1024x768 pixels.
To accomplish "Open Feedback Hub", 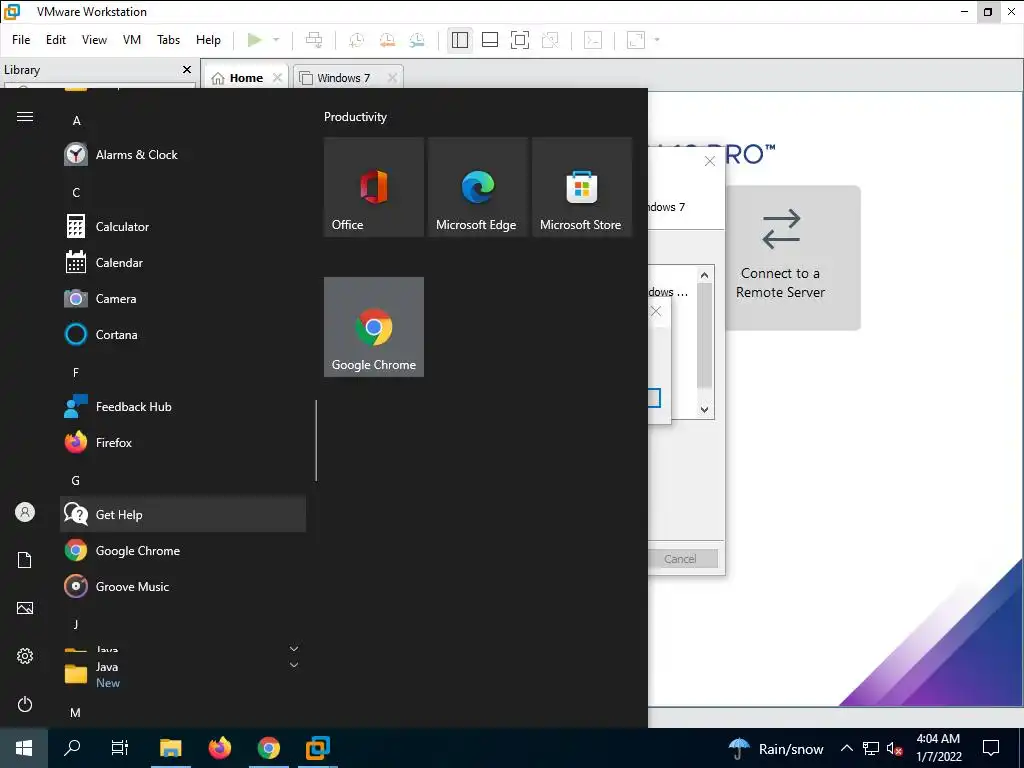I will point(183,406).
